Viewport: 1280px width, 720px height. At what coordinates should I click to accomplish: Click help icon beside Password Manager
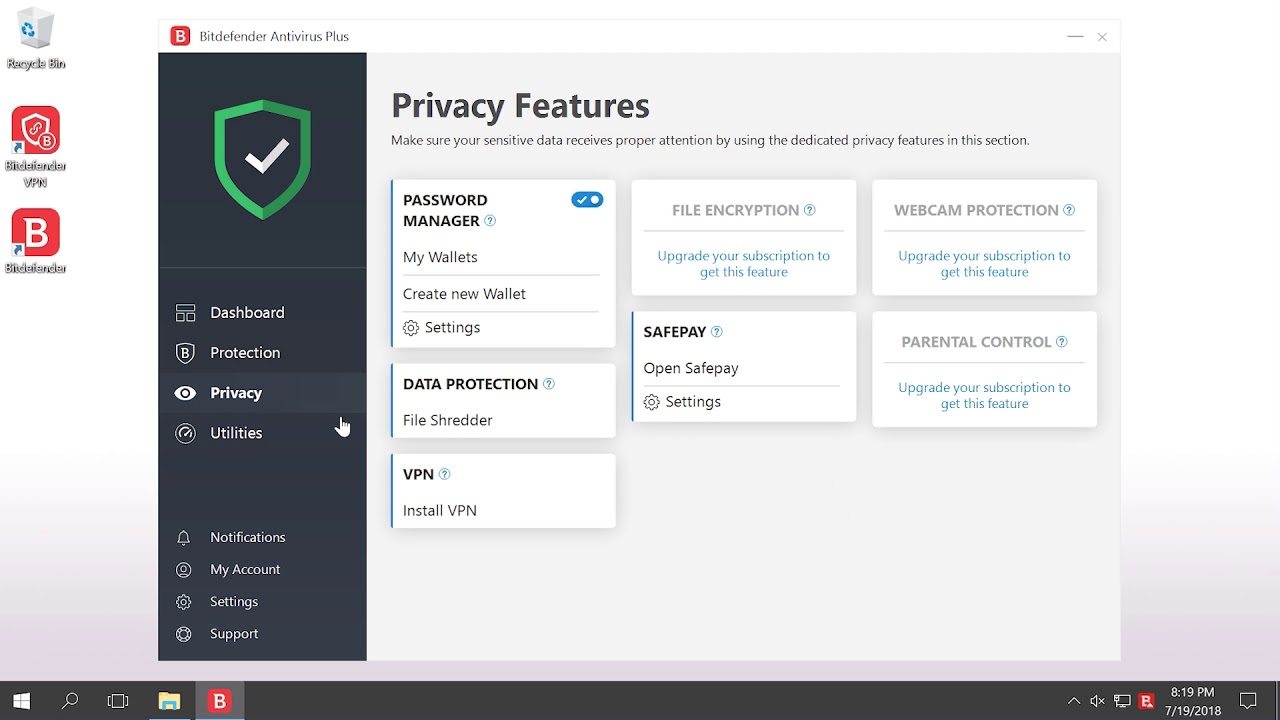pyautogui.click(x=490, y=221)
